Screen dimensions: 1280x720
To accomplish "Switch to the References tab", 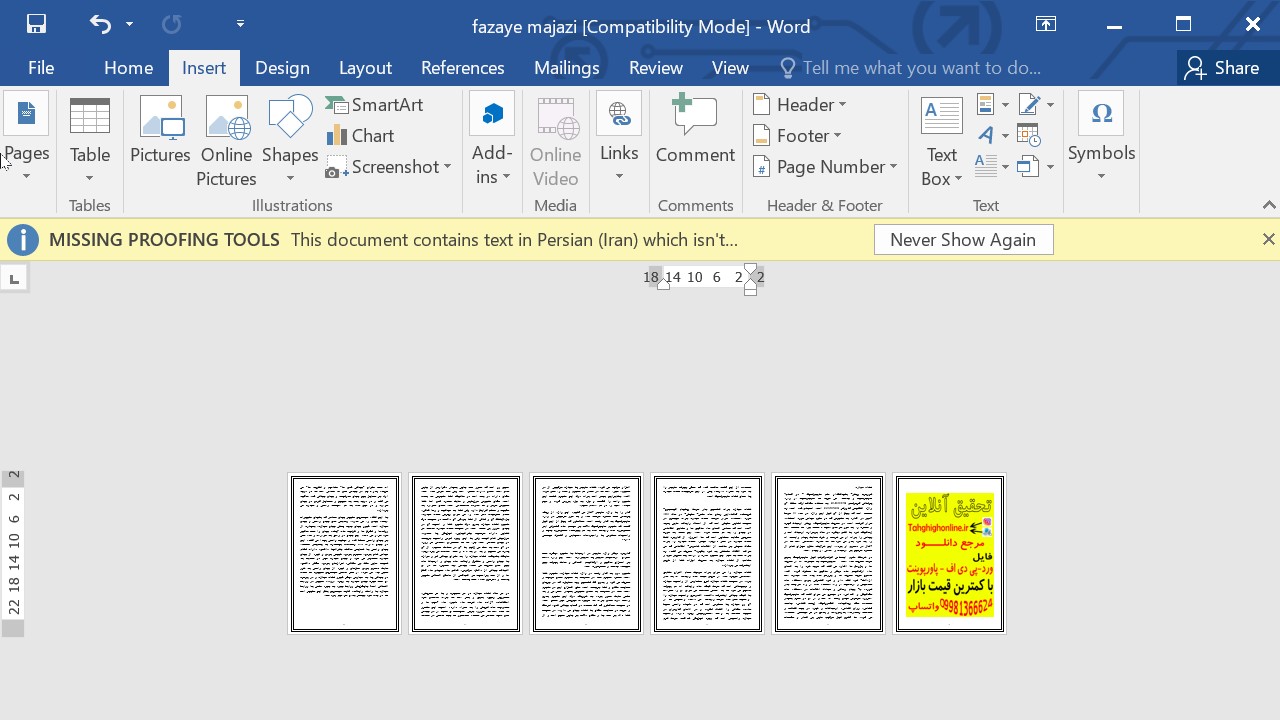I will point(463,68).
